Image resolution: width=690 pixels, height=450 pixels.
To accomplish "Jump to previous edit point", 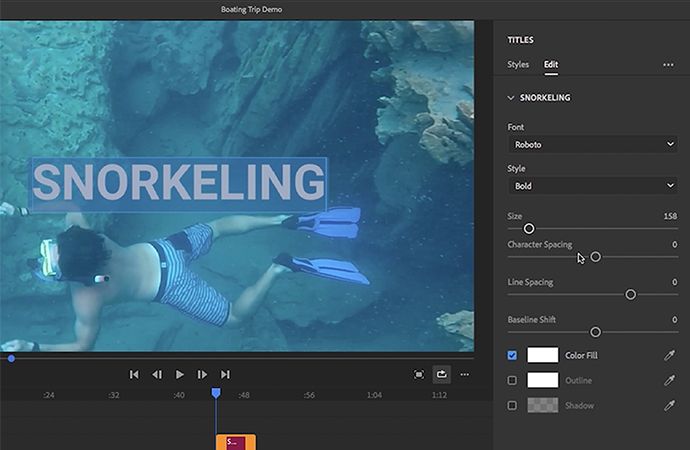I will point(134,374).
